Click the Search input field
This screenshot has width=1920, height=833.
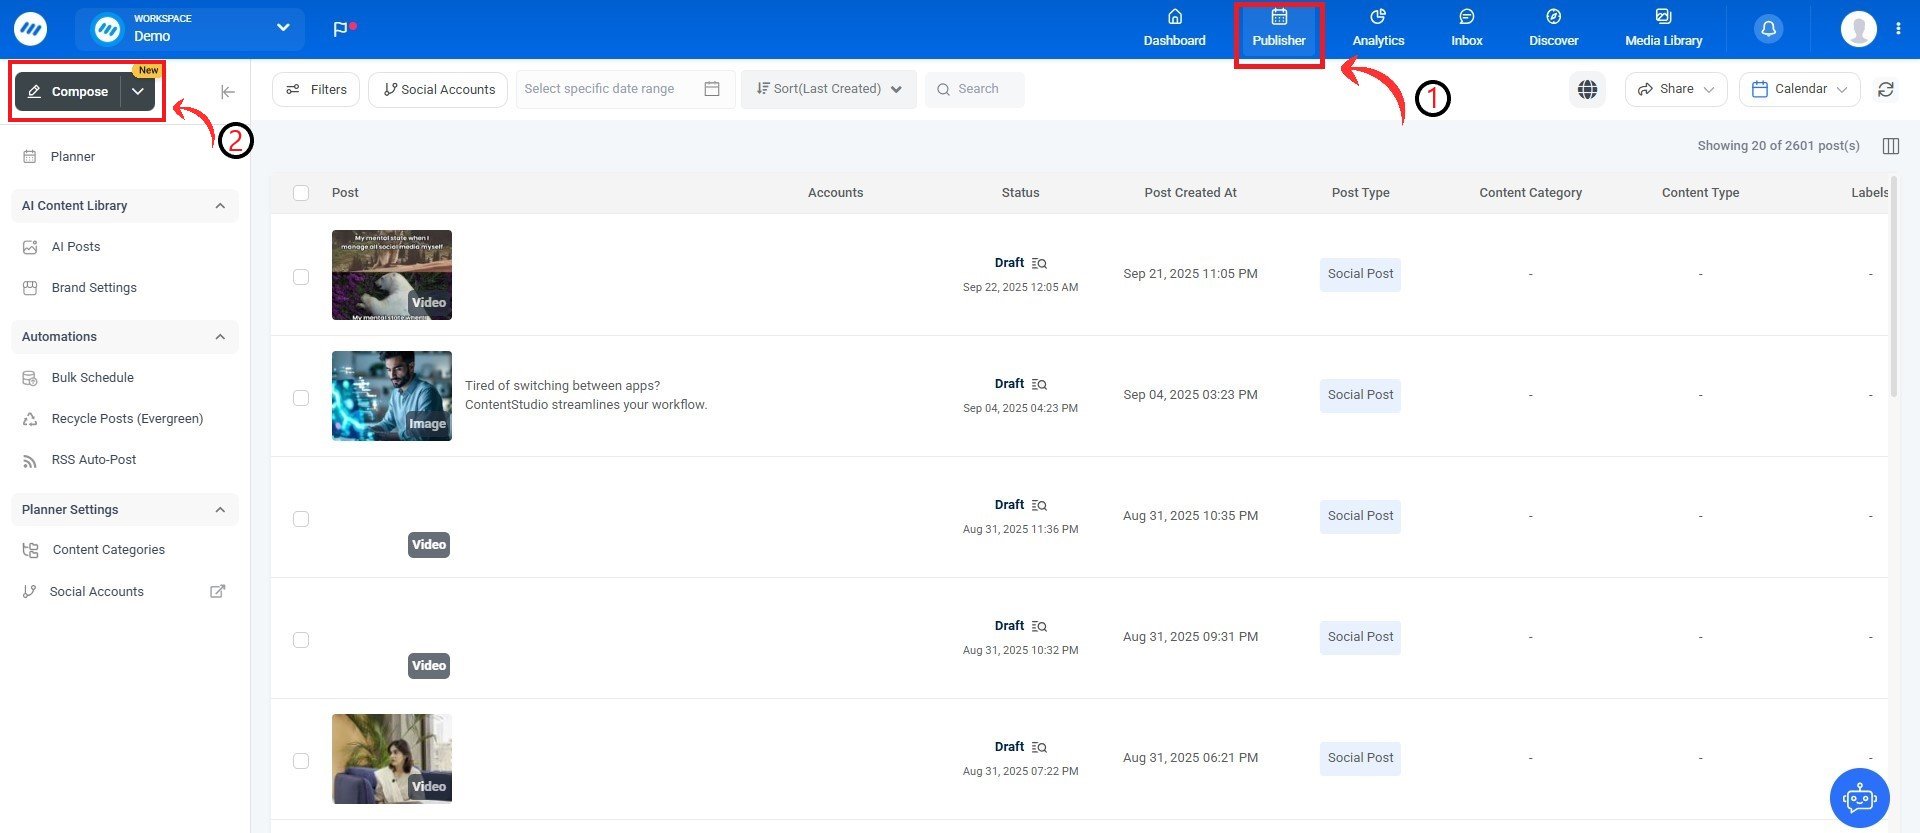click(x=985, y=89)
